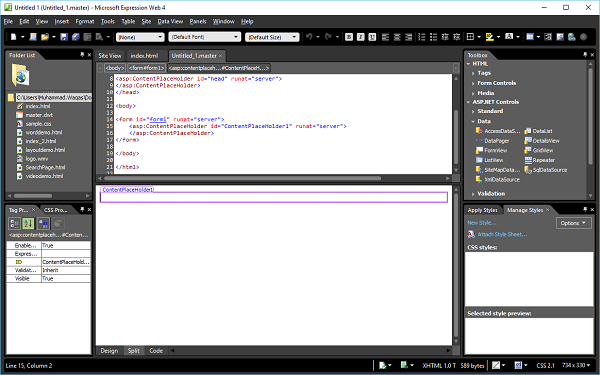This screenshot has width=600, height=375.
Task: Click Show alphabetized list icon in Tag Properties
Action: click(28, 223)
